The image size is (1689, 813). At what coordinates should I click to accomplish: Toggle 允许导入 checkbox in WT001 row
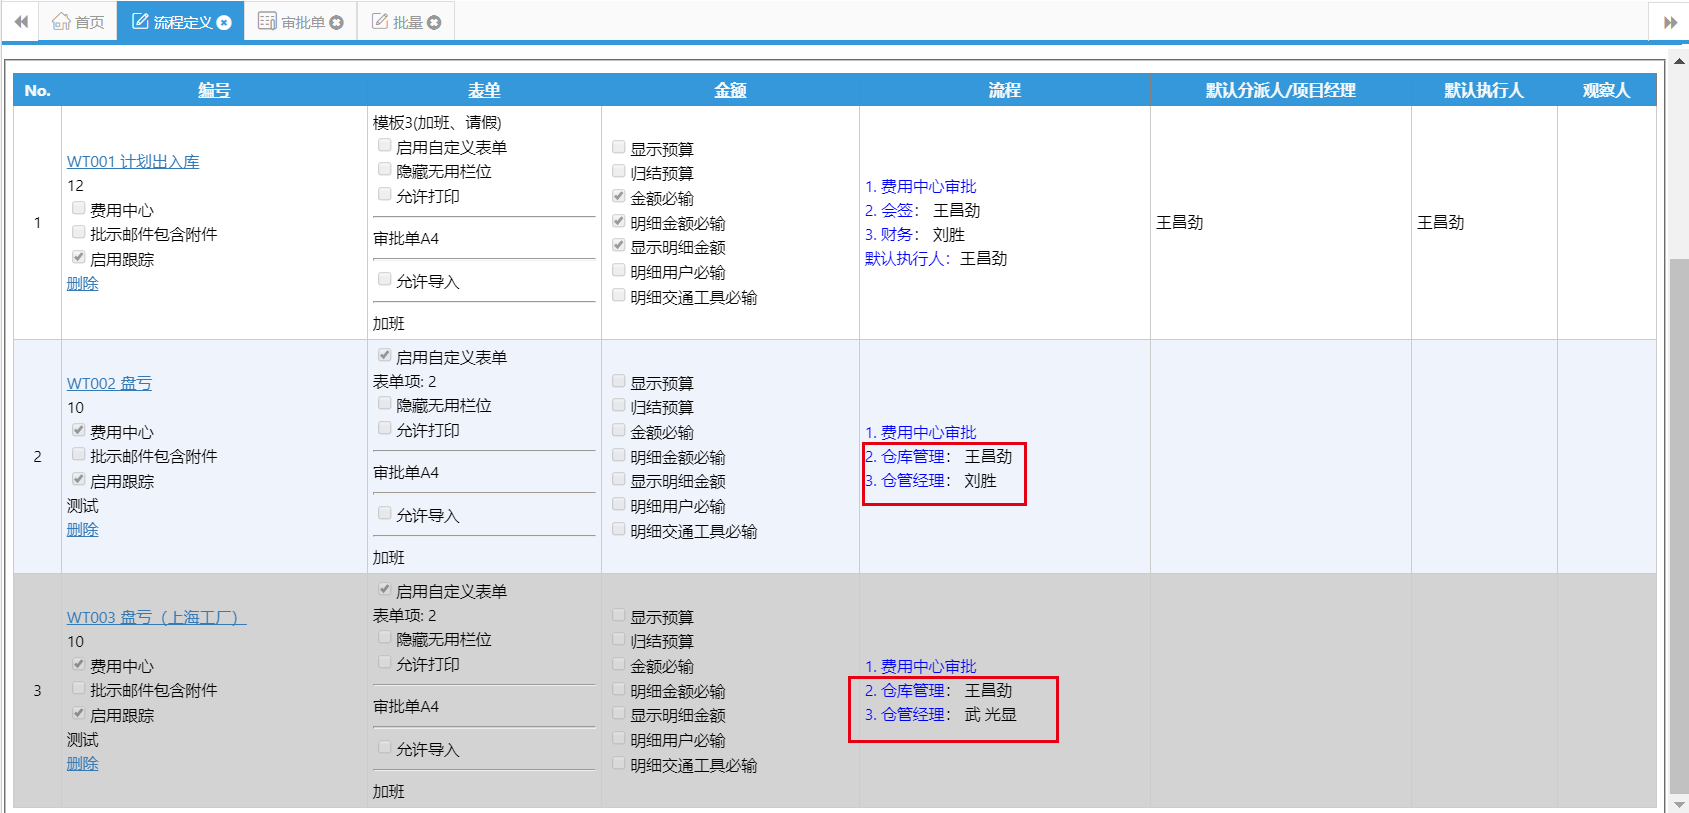384,279
